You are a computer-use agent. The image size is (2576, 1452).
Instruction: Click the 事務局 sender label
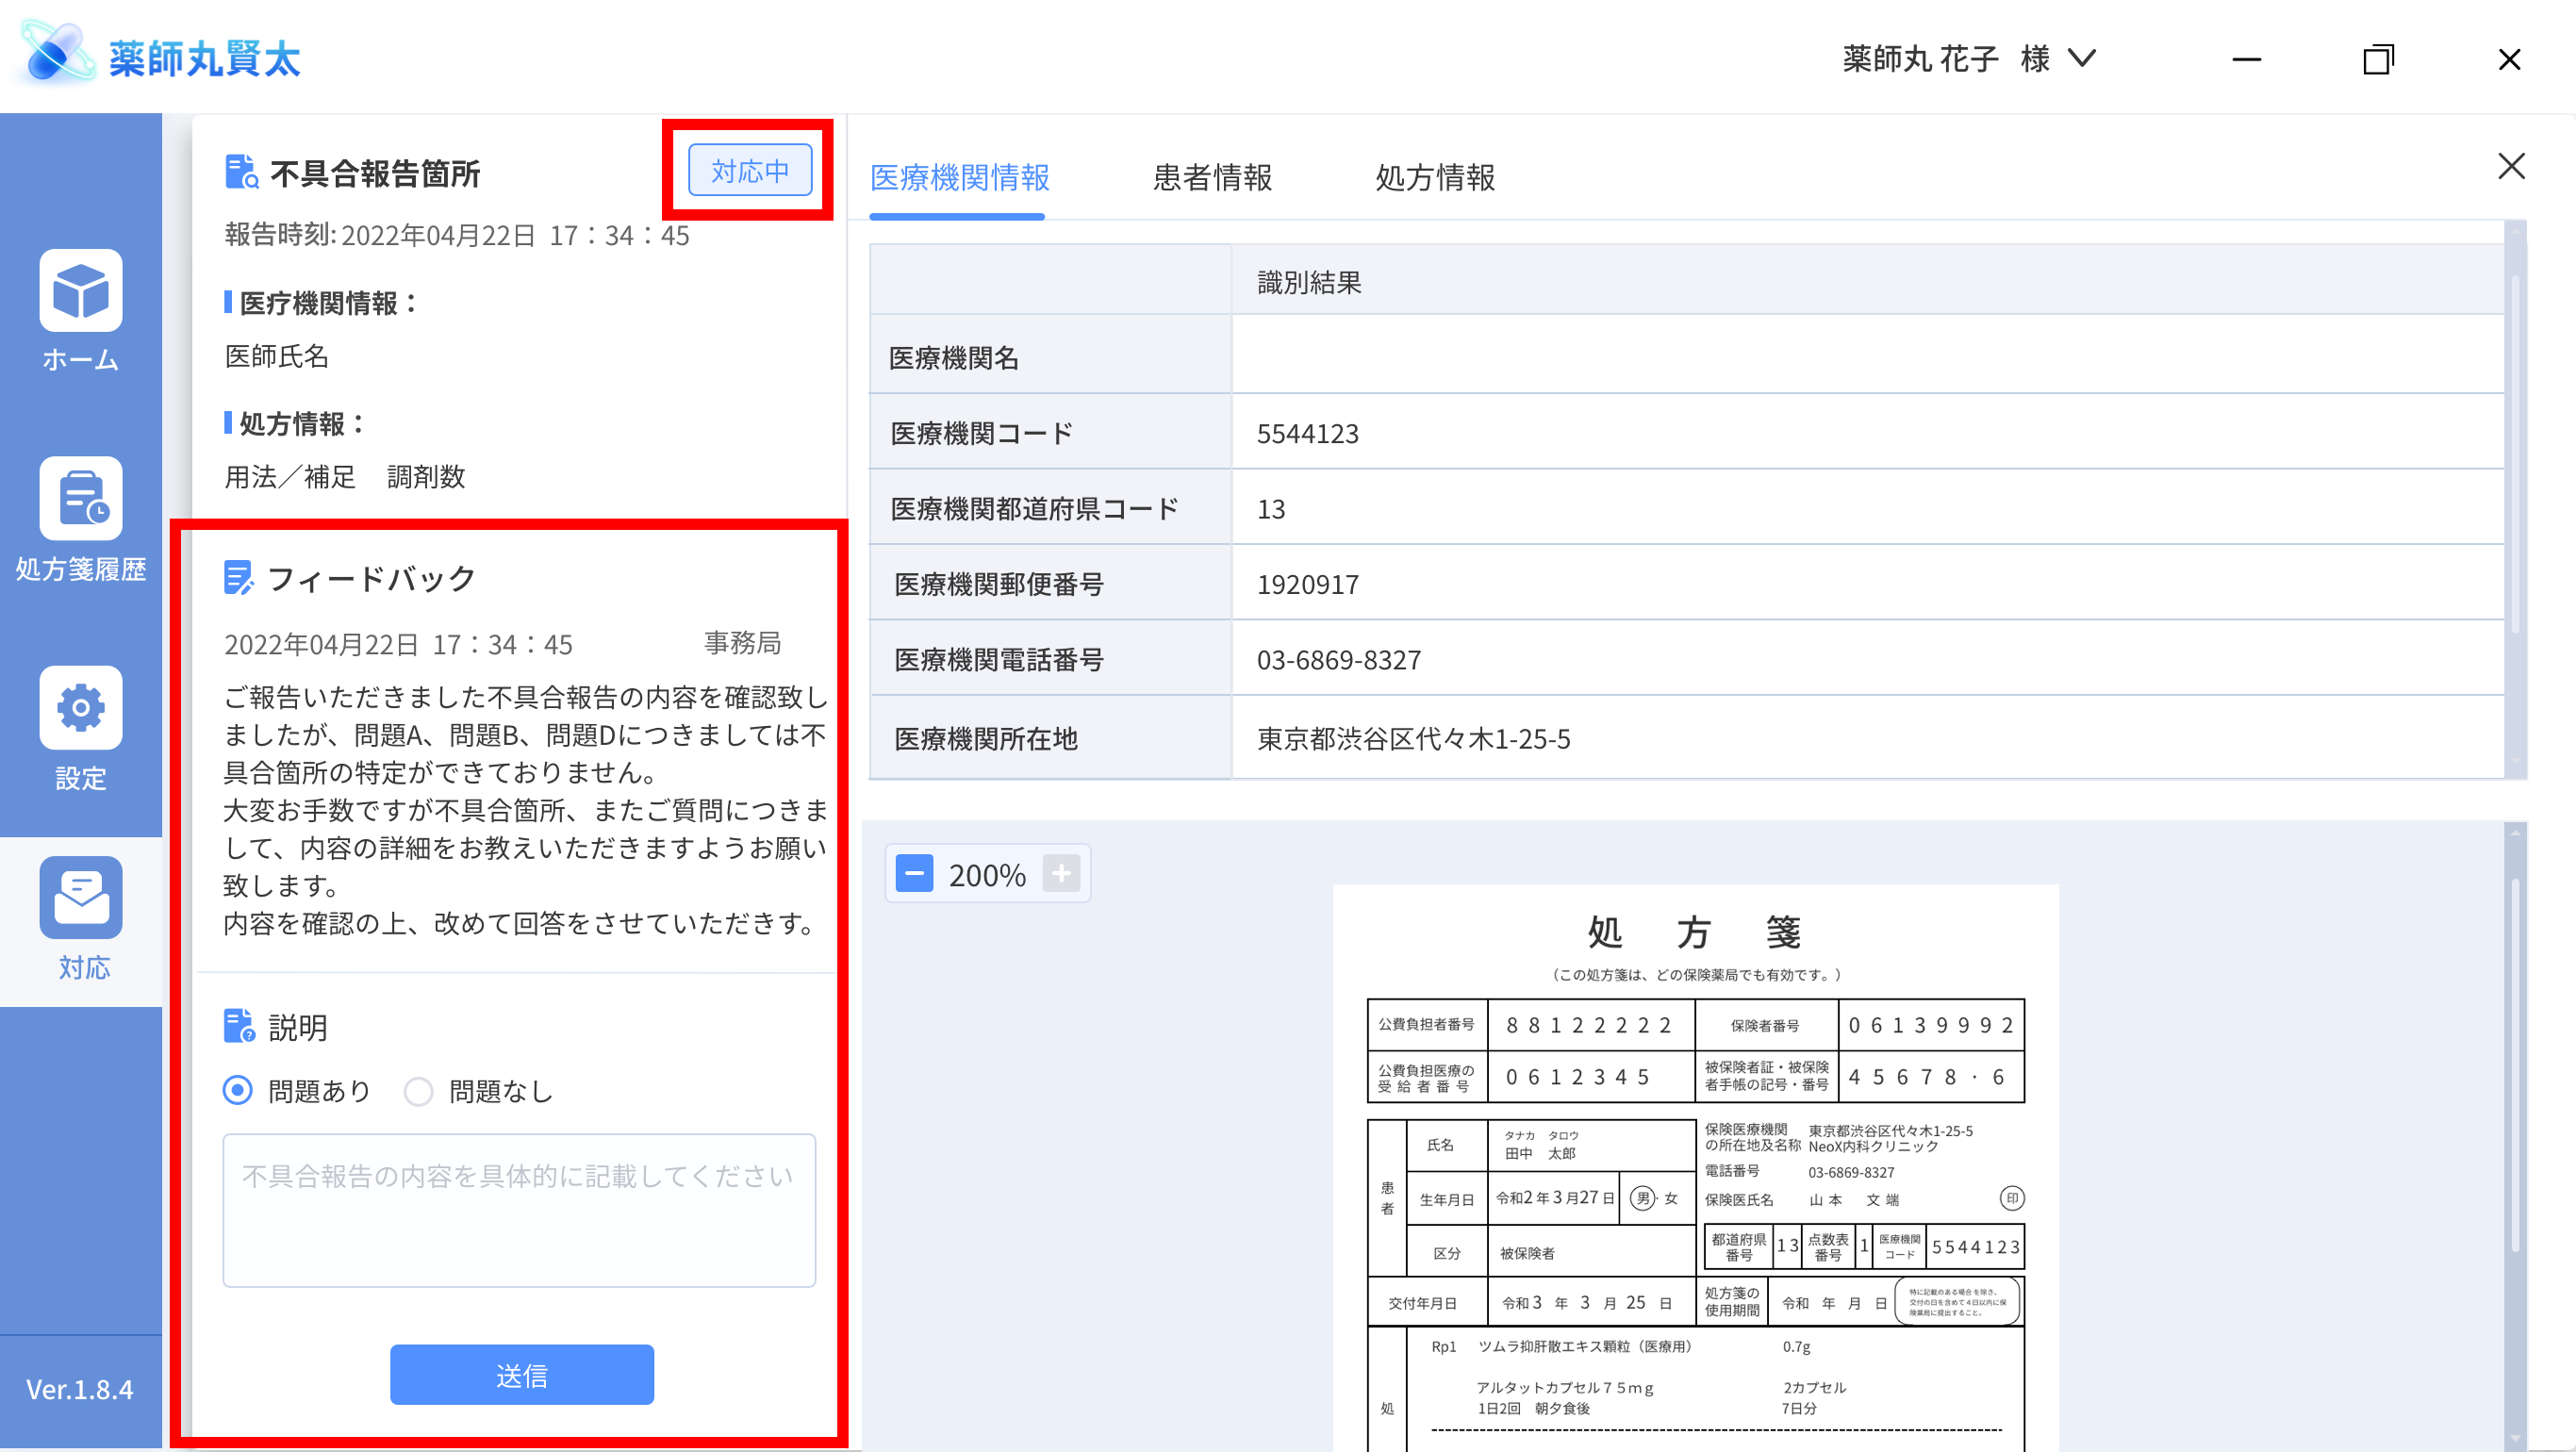click(x=742, y=643)
